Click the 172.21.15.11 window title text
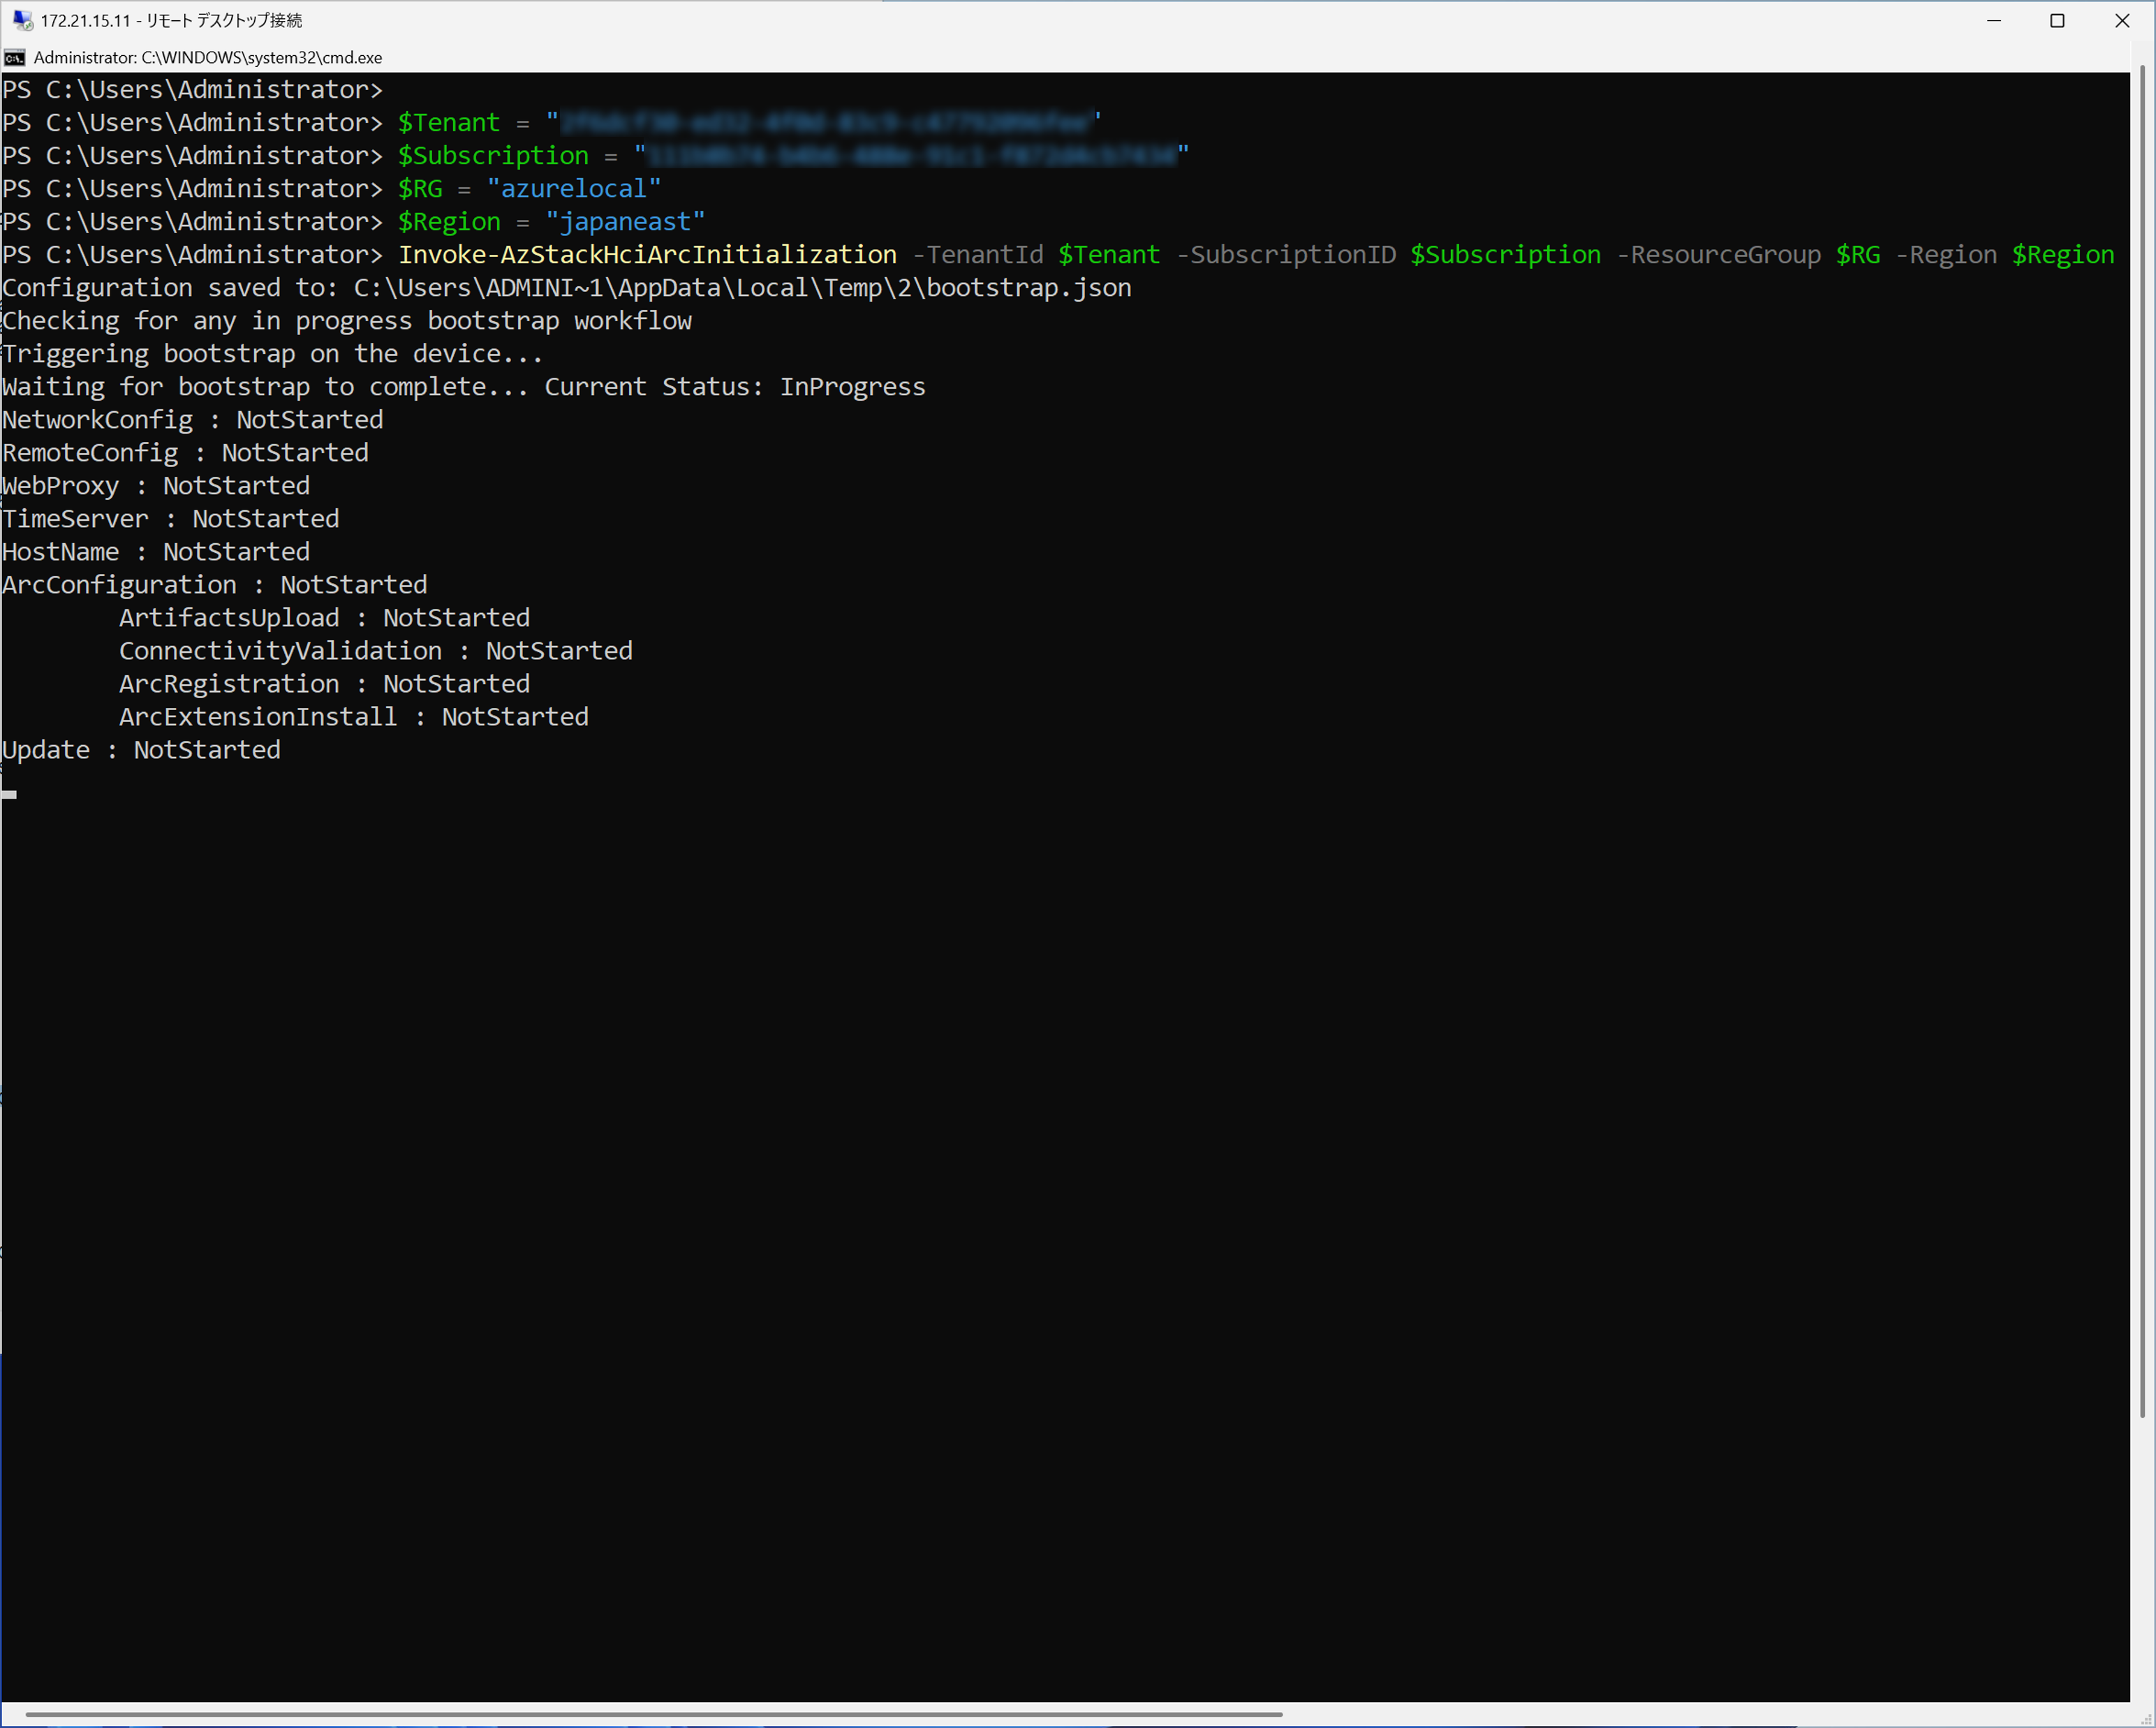This screenshot has width=2156, height=1728. click(x=170, y=20)
